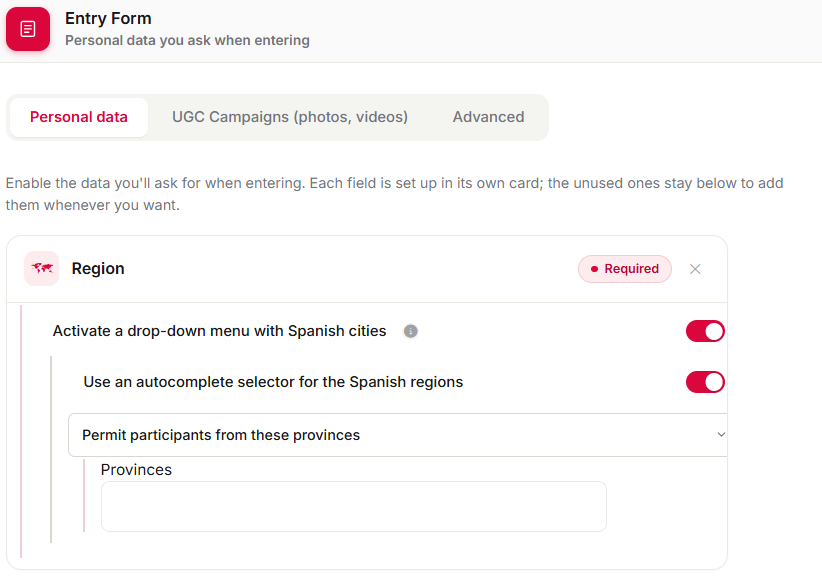The height and width of the screenshot is (584, 822).
Task: Disable the Spanish cities drop-down menu toggle
Action: coord(705,331)
